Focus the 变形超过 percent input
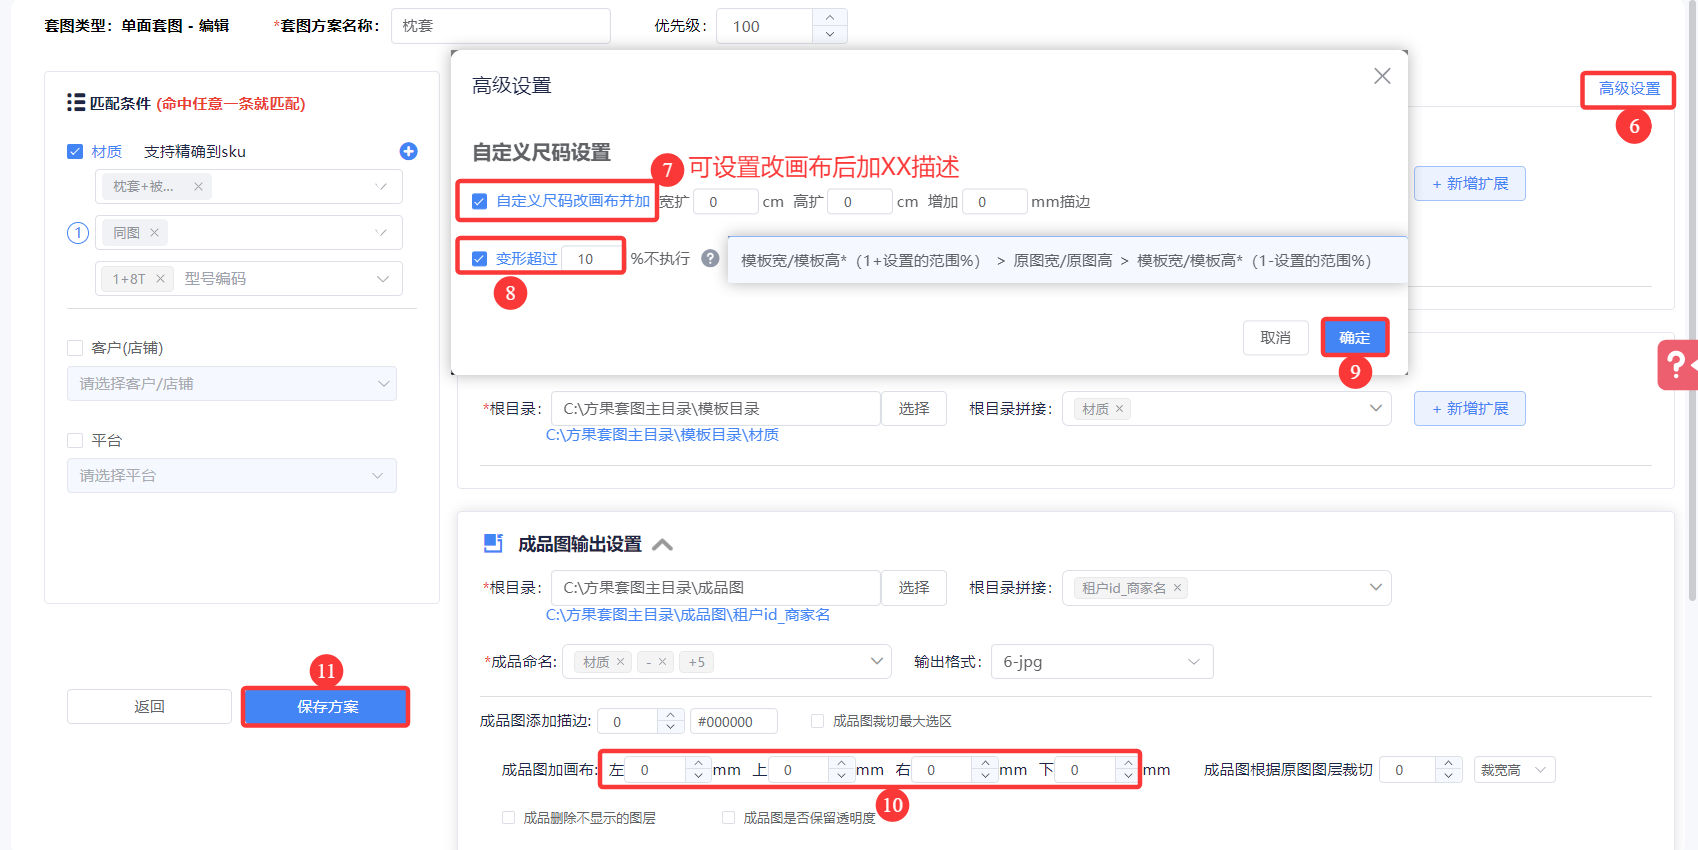The height and width of the screenshot is (850, 1698). coord(593,259)
